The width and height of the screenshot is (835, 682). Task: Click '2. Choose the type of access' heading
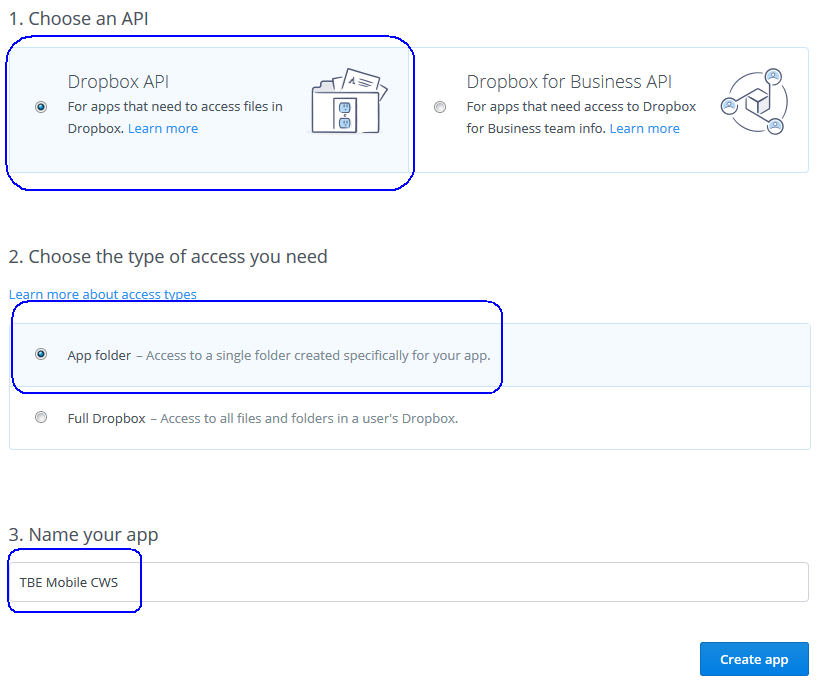click(168, 257)
